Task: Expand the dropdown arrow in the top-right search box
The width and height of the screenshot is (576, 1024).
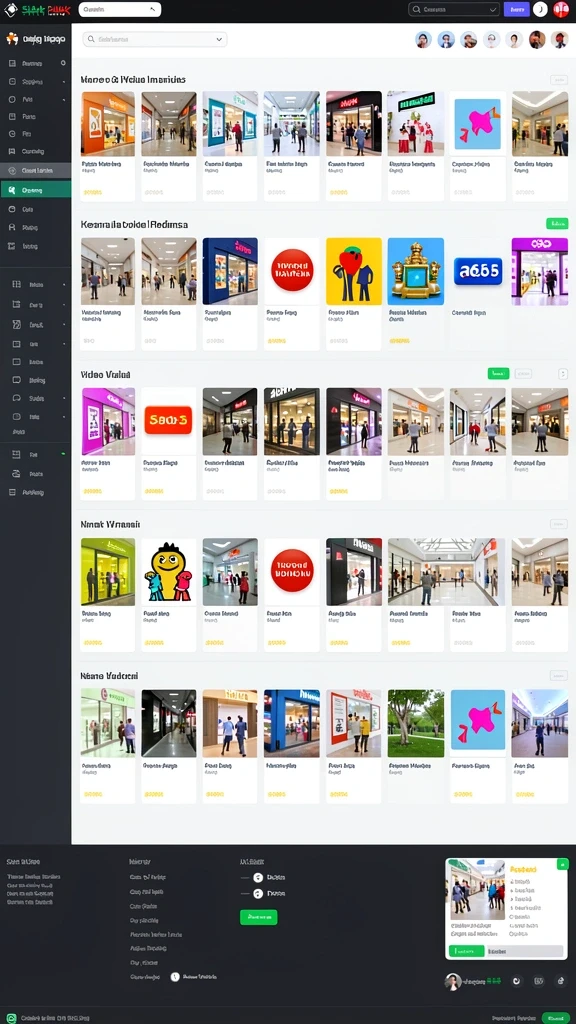Action: pos(492,9)
